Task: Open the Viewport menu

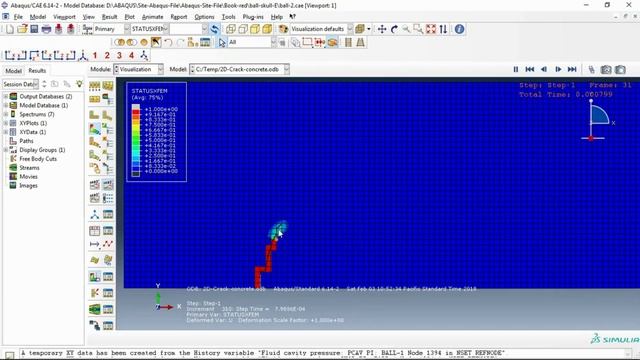Action: pyautogui.click(x=64, y=17)
